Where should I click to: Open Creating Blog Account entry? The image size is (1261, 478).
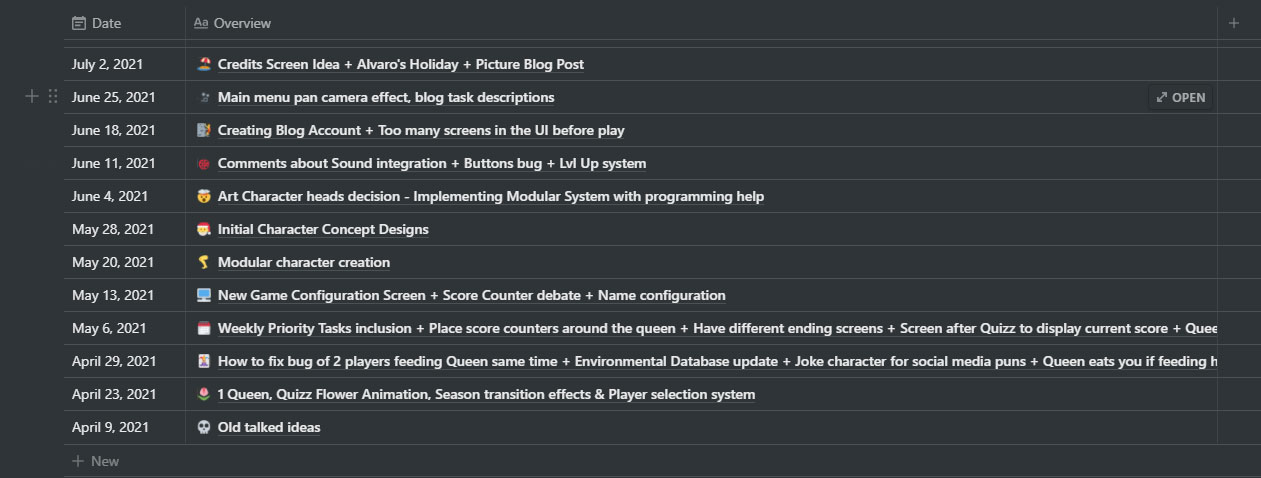[421, 130]
